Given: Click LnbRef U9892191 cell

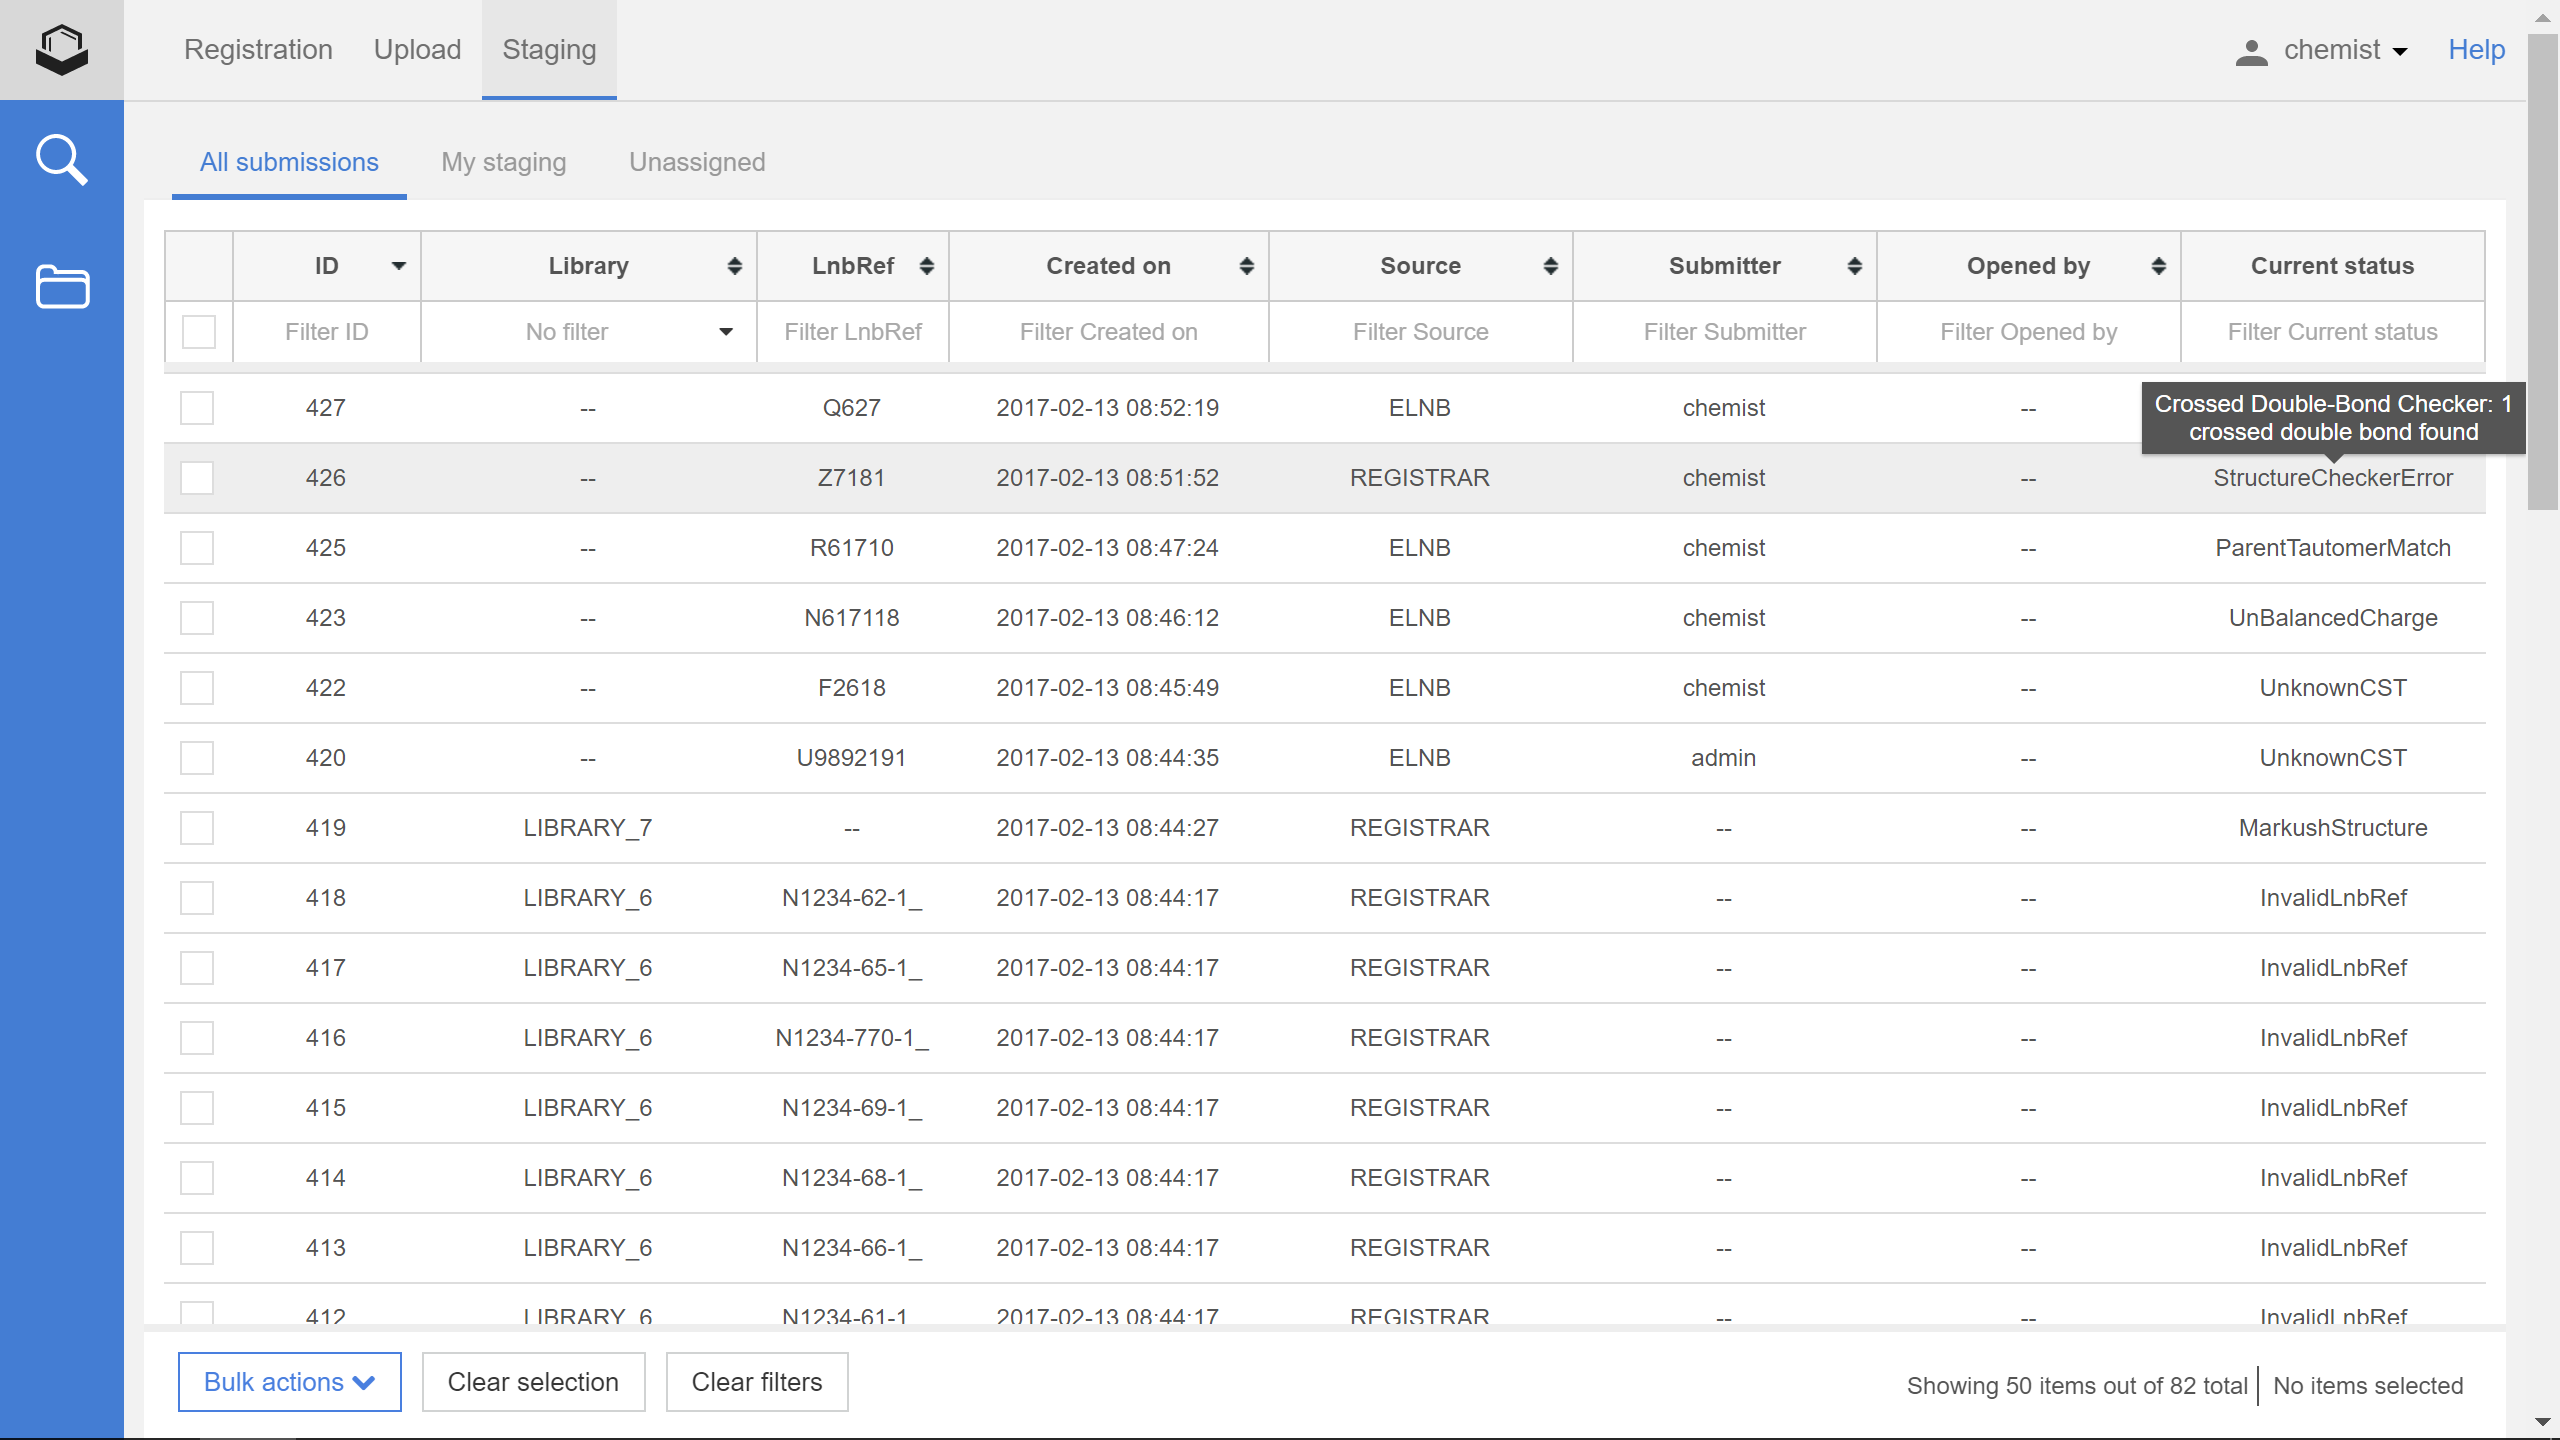Looking at the screenshot, I should click(852, 758).
